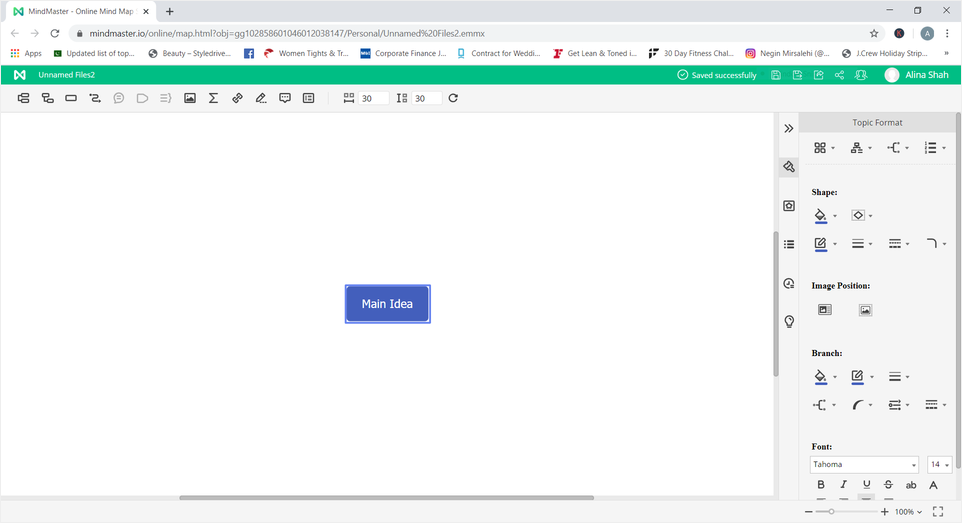This screenshot has height=523, width=962.
Task: Click the hyperlink icon in toolbar
Action: pos(237,98)
